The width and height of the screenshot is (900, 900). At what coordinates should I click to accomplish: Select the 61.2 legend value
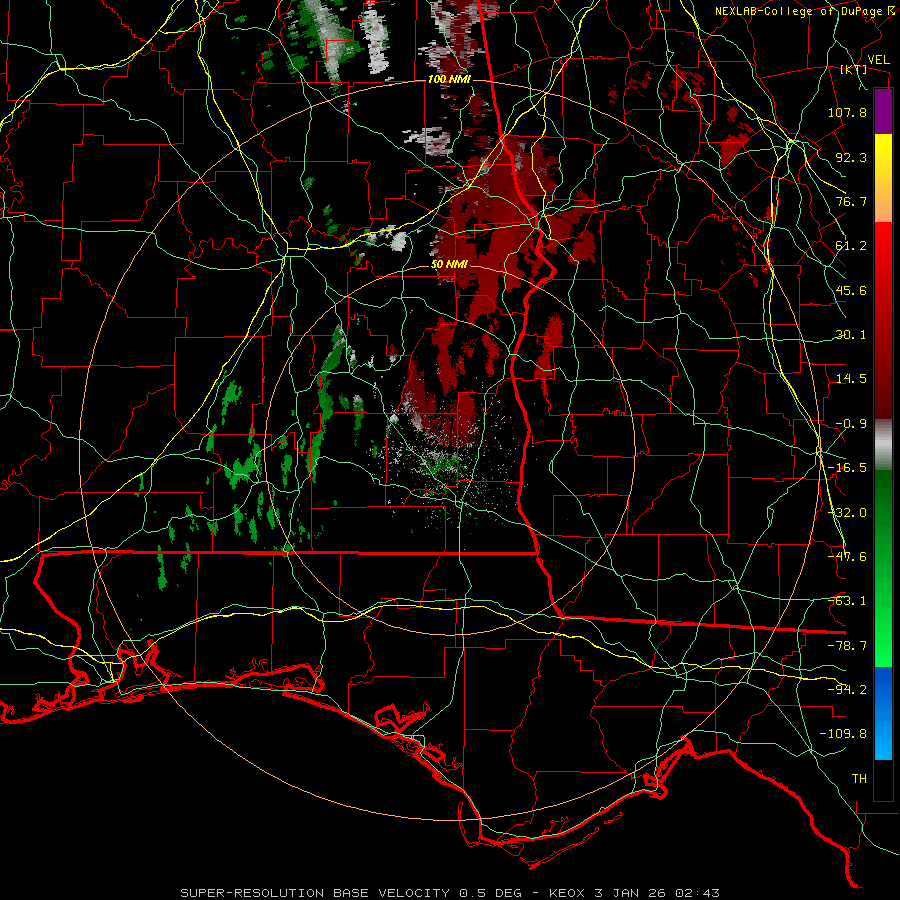[851, 246]
